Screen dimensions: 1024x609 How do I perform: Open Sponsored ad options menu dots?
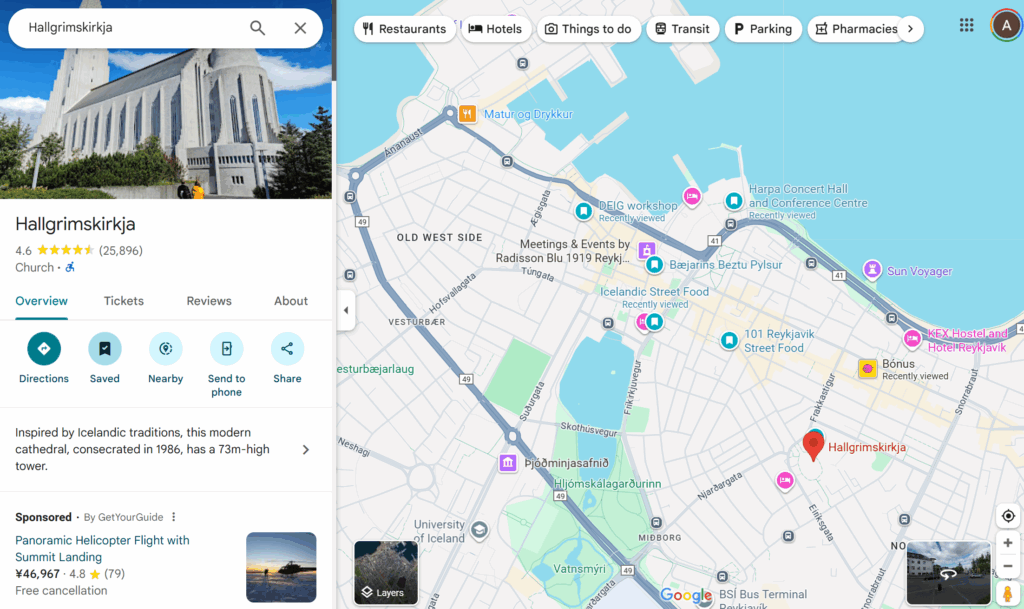(x=174, y=517)
